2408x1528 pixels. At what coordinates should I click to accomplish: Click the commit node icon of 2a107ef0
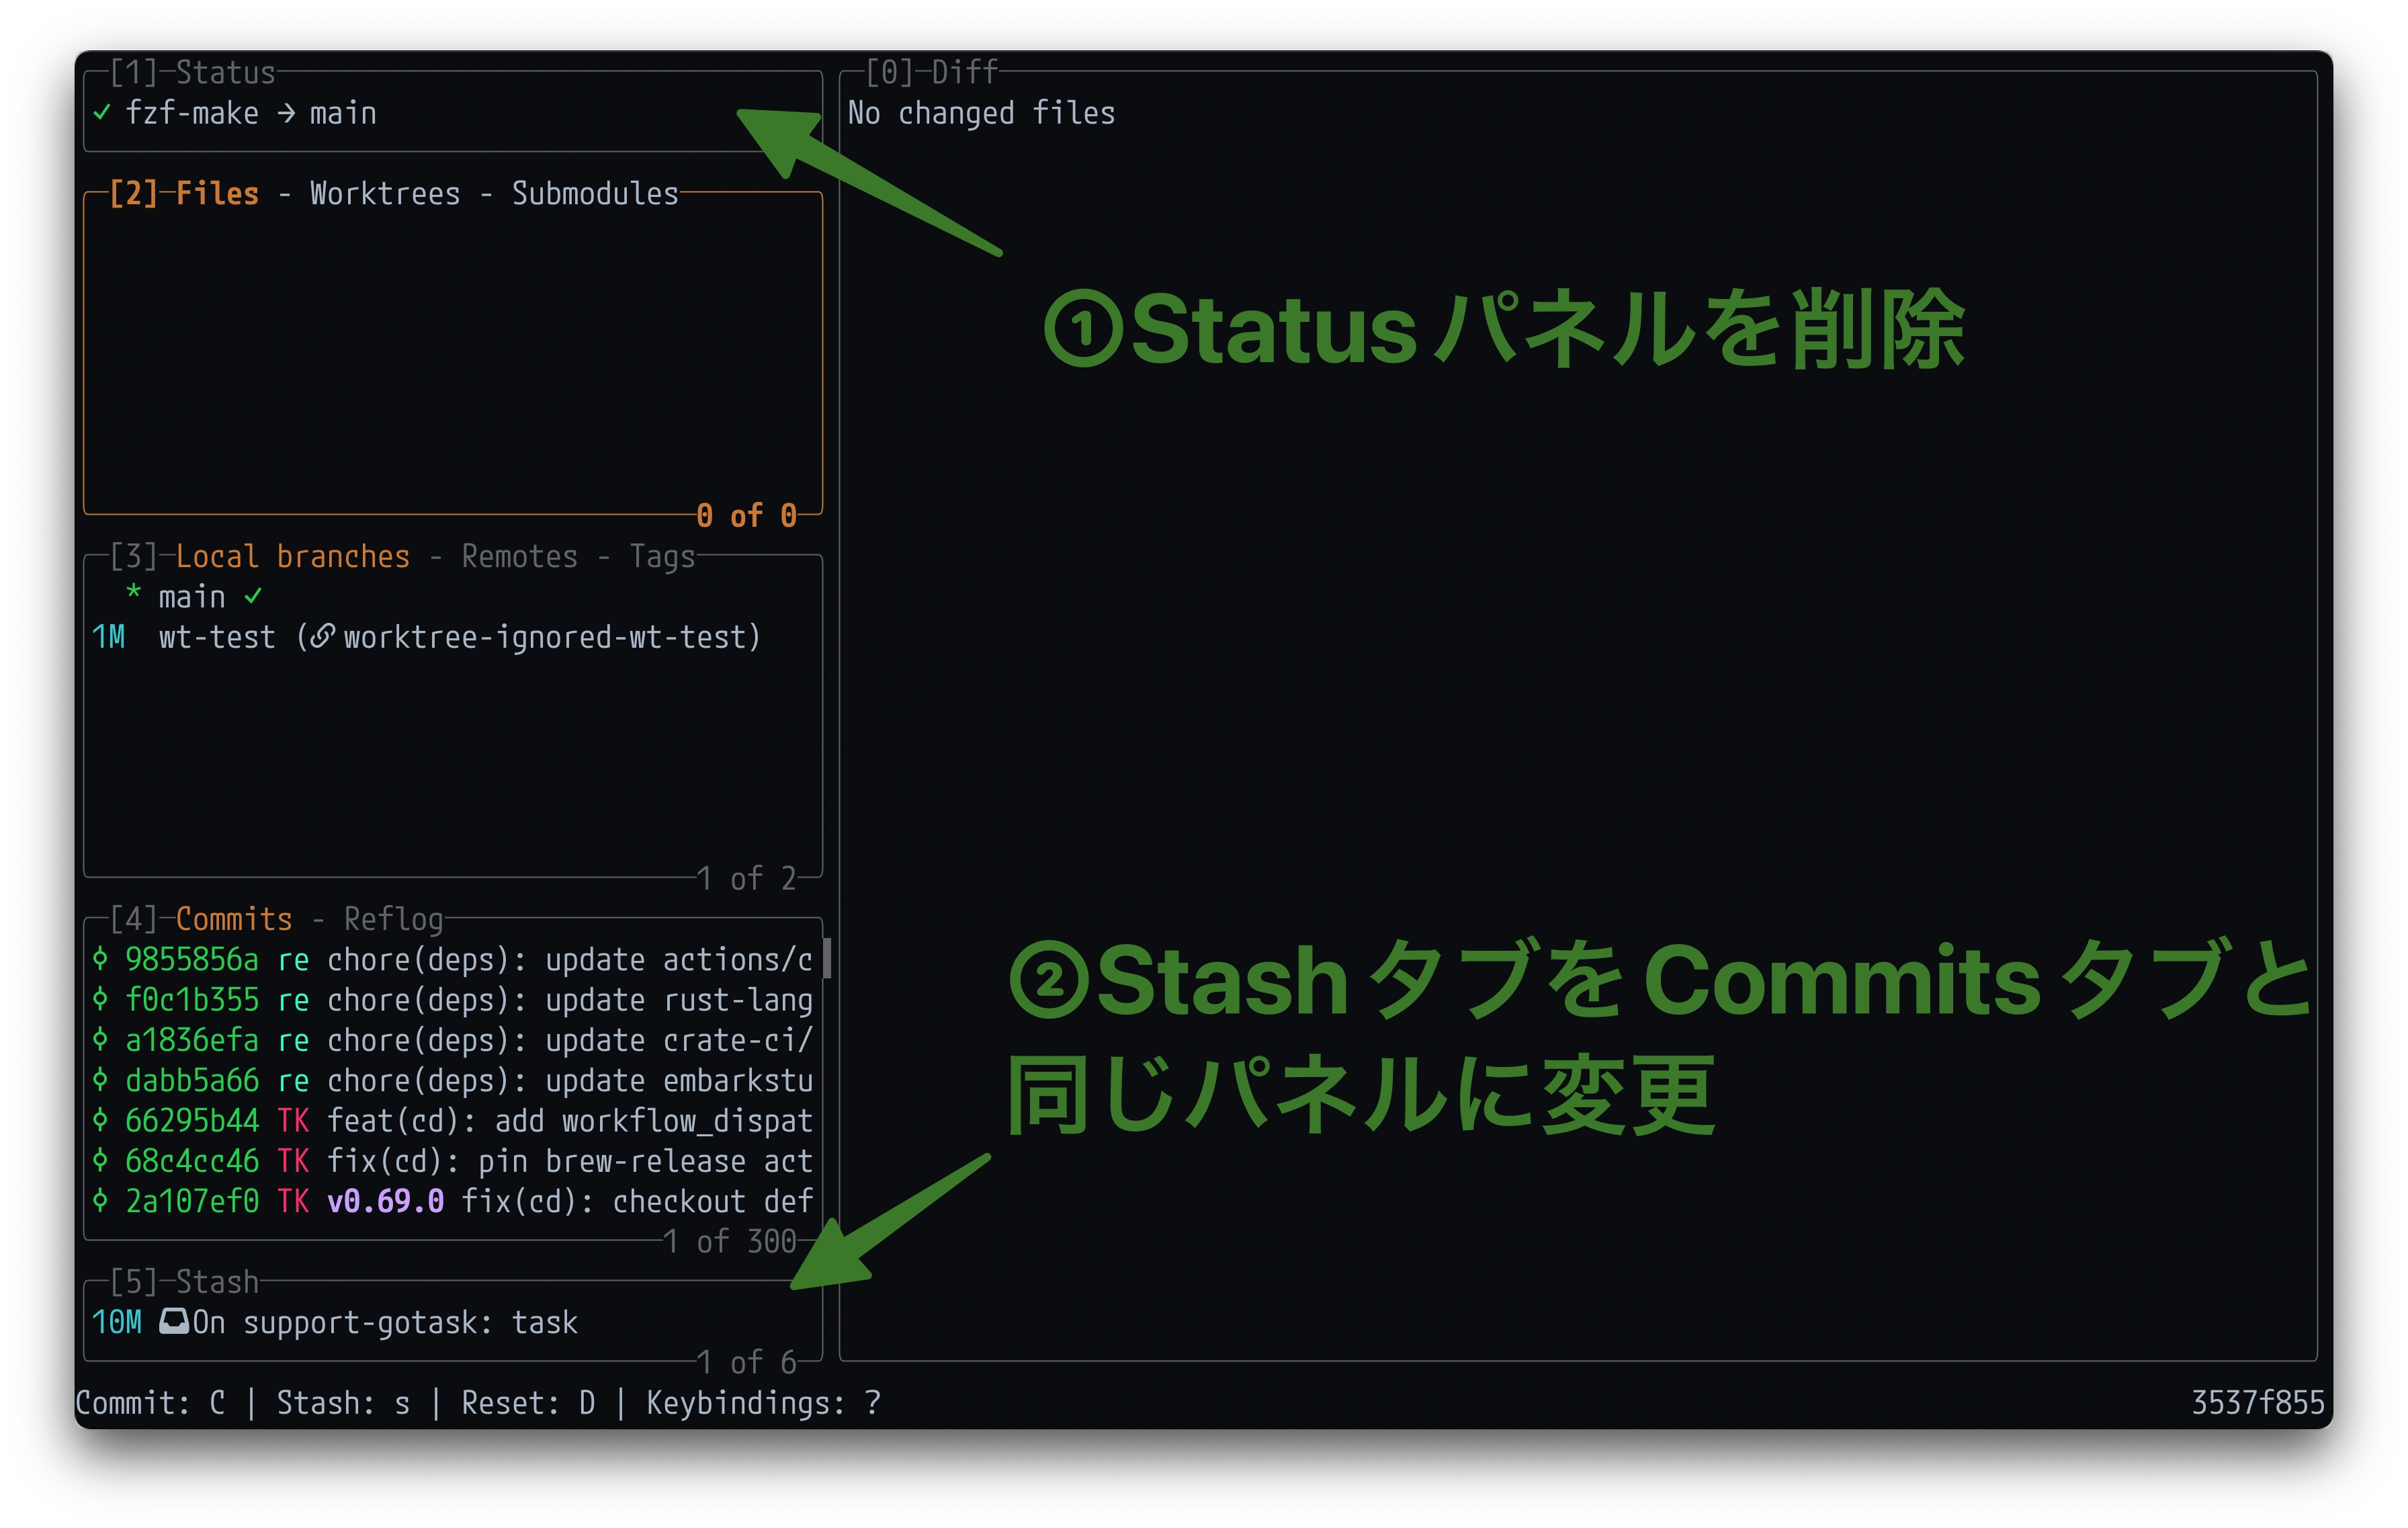[100, 1201]
